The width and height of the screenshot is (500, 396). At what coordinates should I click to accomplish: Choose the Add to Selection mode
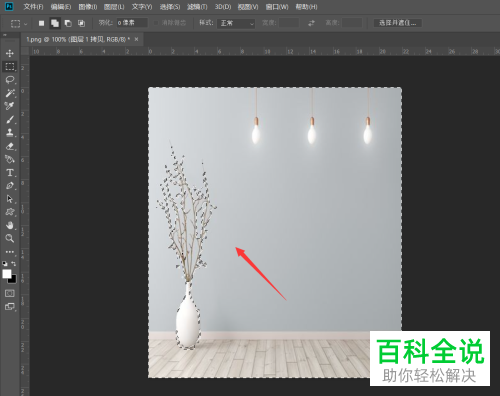click(x=55, y=23)
